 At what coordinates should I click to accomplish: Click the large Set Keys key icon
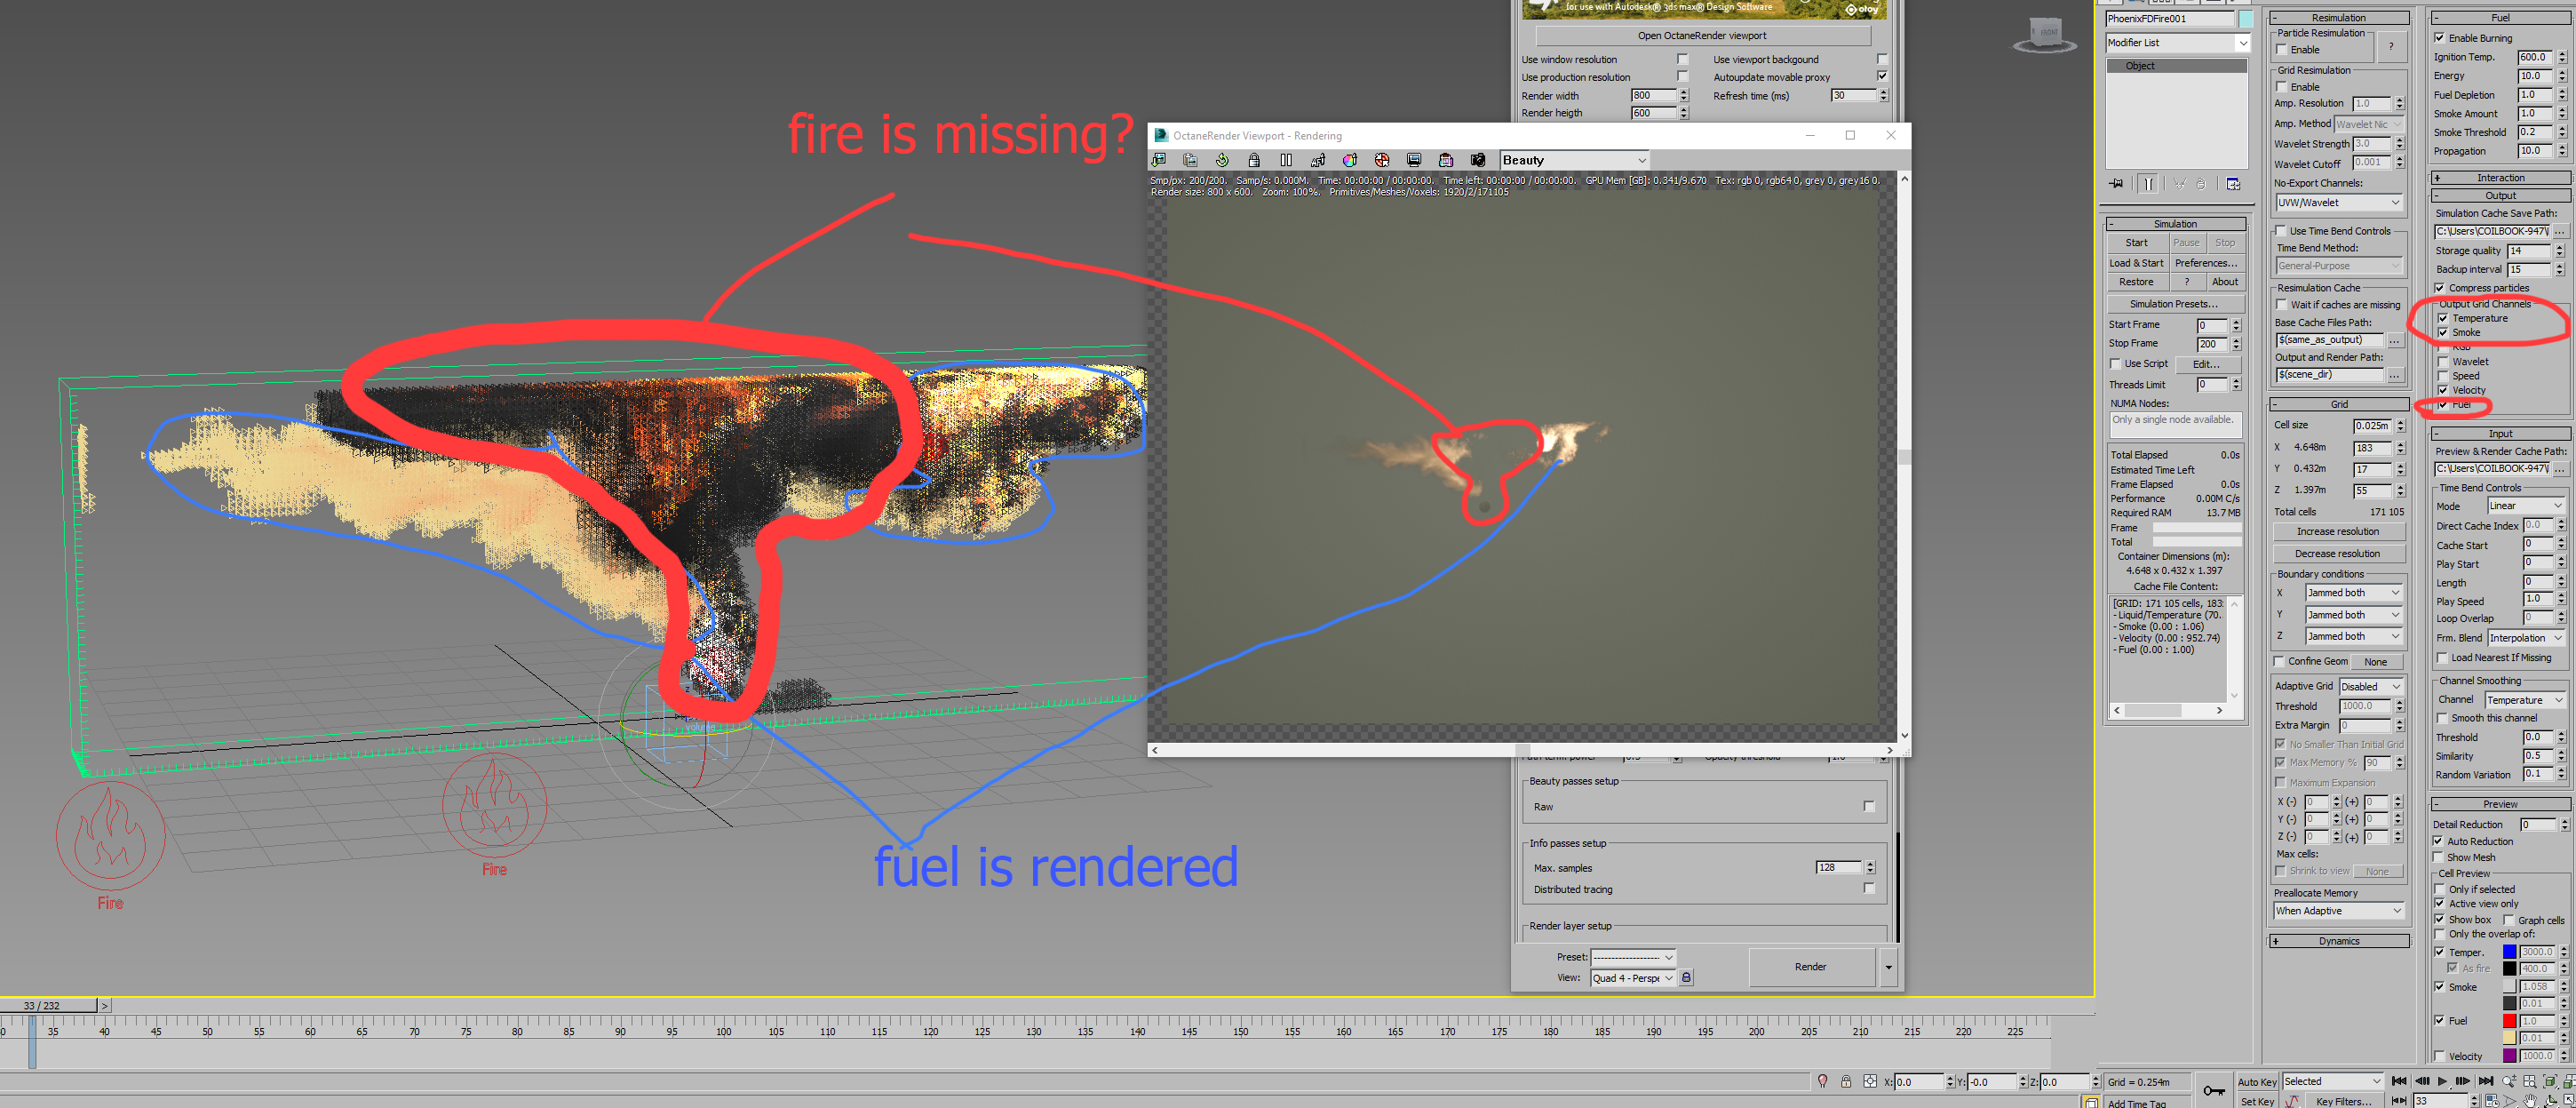pos(2214,1090)
